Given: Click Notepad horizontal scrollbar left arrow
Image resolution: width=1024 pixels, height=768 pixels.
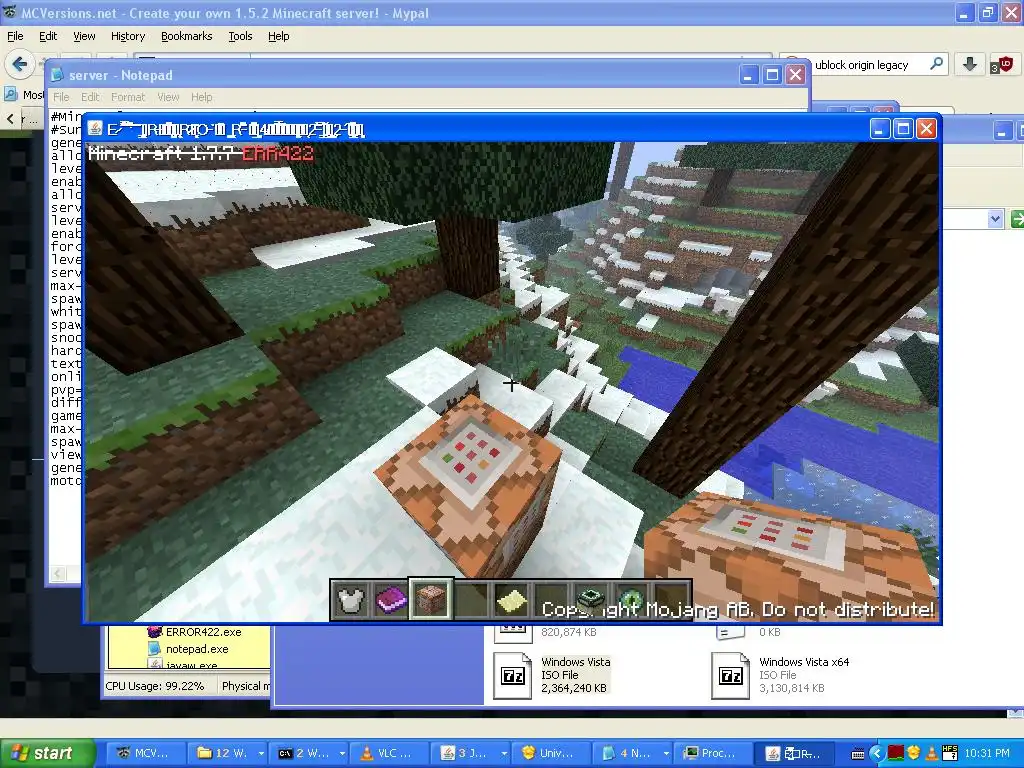Looking at the screenshot, I should tap(58, 573).
